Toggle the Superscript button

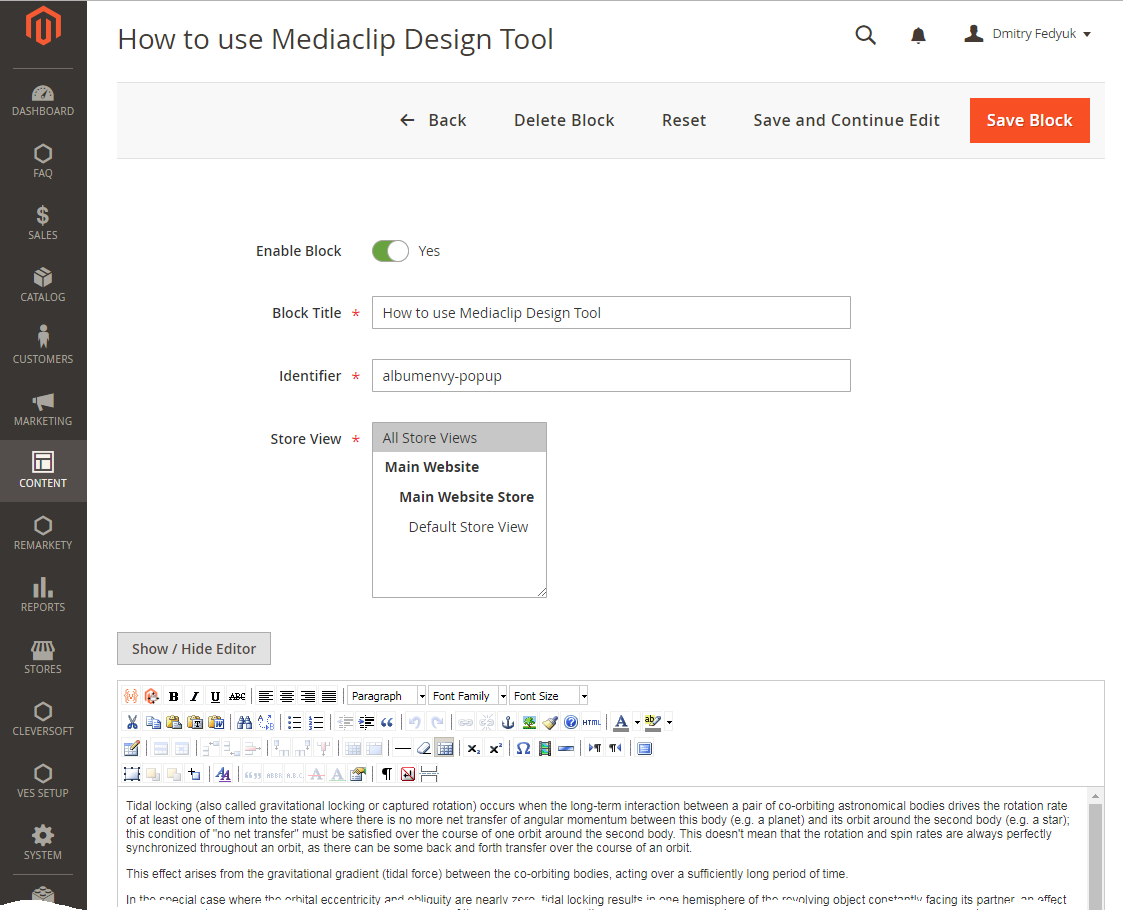(x=495, y=748)
